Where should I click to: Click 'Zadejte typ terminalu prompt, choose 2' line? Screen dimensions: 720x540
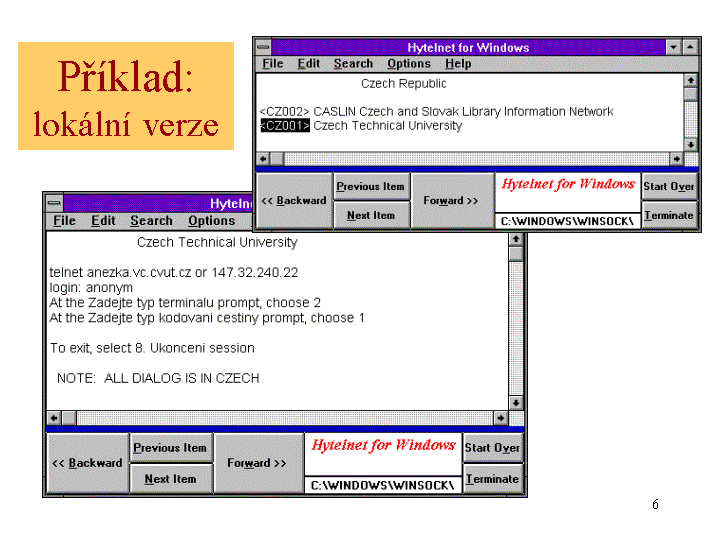click(185, 303)
